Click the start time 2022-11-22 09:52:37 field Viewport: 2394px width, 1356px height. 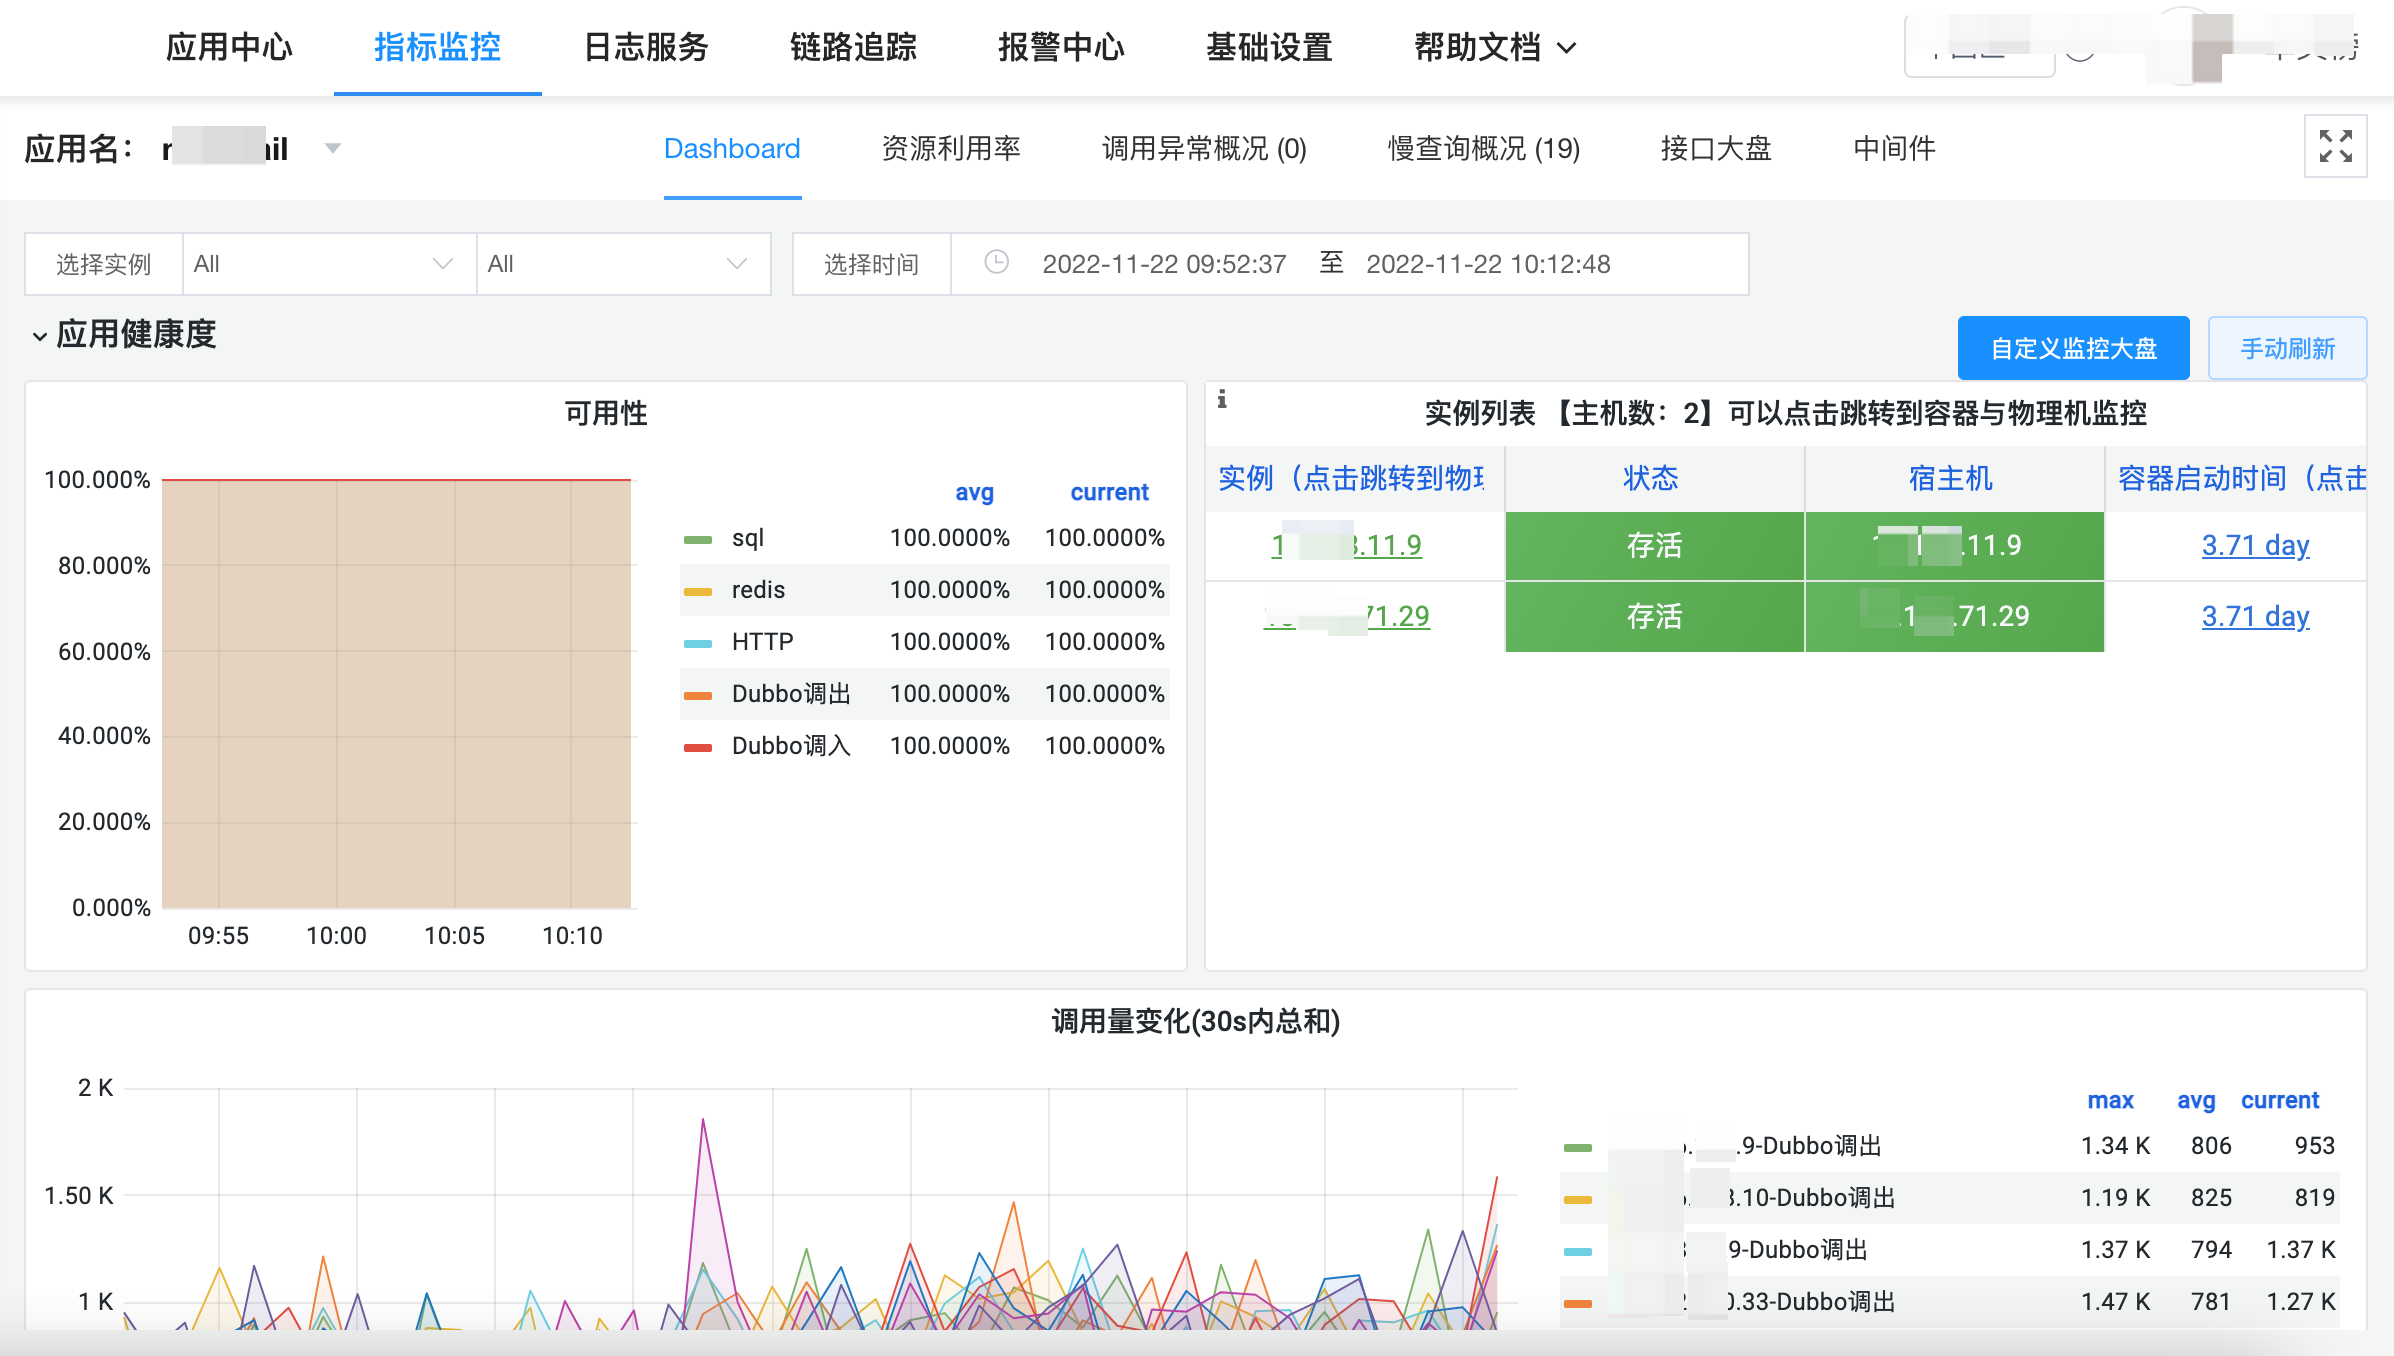click(1164, 264)
